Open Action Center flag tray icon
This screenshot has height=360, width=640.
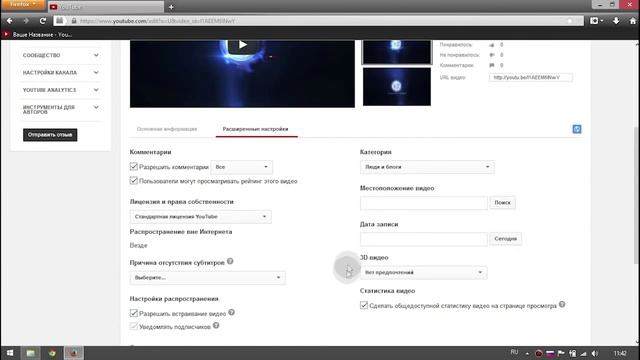coord(561,353)
